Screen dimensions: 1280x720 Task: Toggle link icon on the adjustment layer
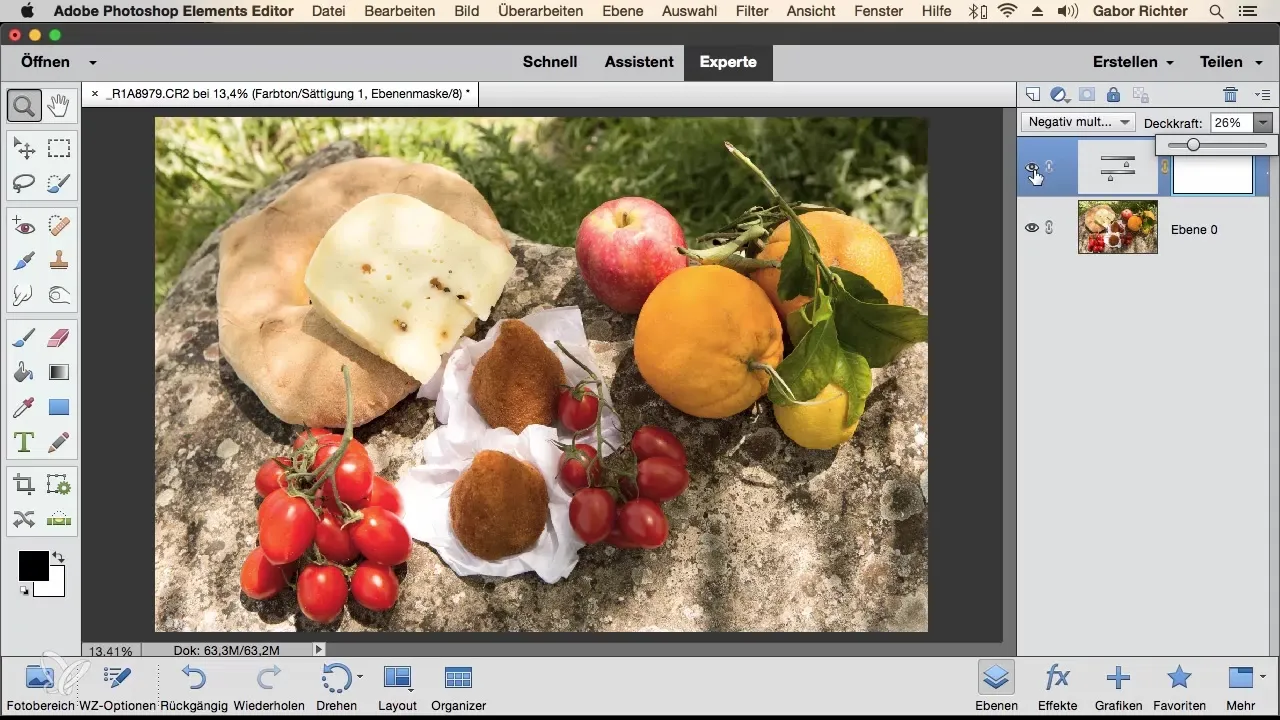(x=1050, y=167)
